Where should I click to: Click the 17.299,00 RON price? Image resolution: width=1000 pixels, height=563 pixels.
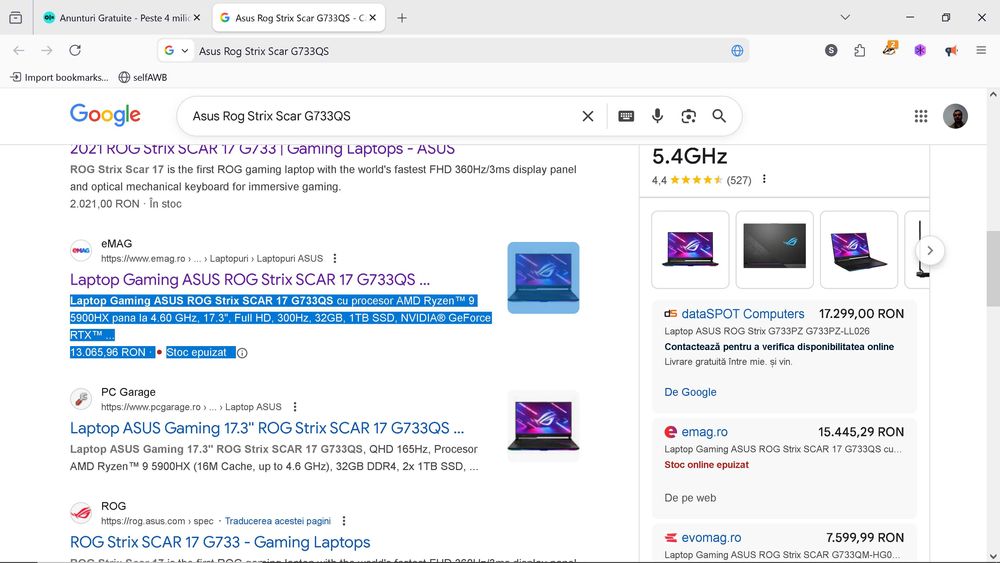pos(861,314)
